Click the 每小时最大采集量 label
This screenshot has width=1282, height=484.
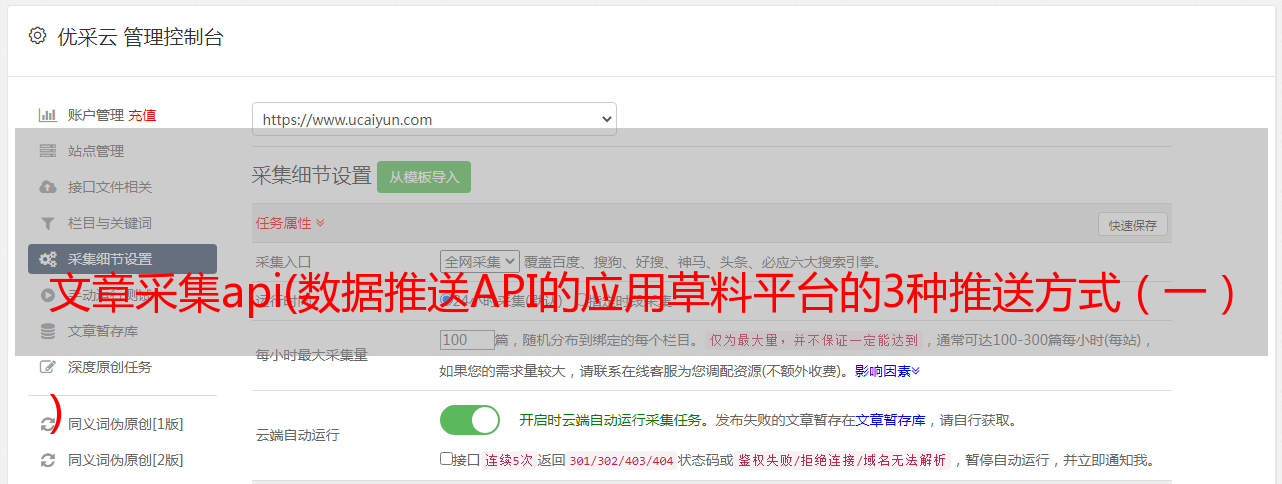coord(312,355)
